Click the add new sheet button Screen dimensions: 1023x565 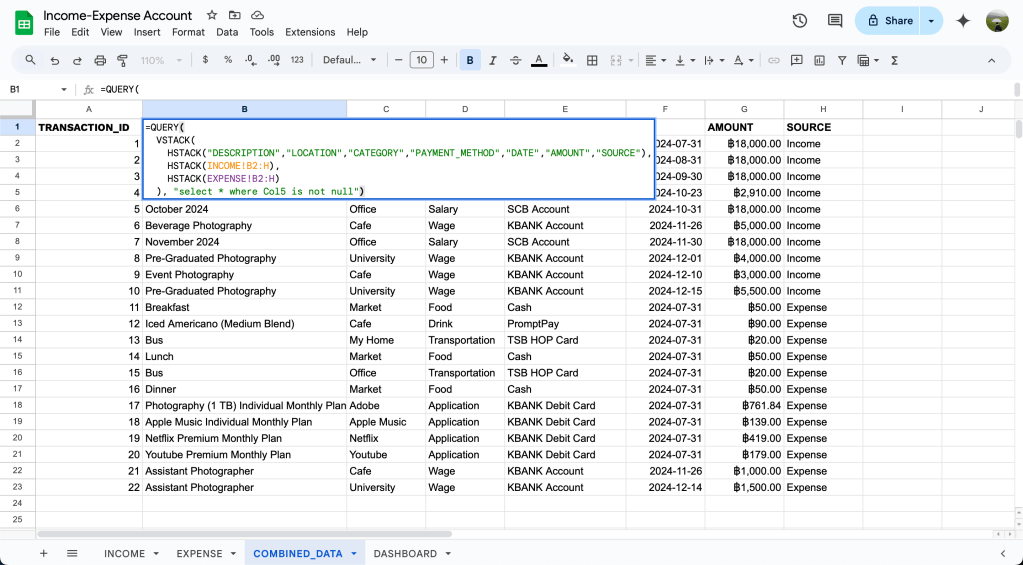point(43,554)
